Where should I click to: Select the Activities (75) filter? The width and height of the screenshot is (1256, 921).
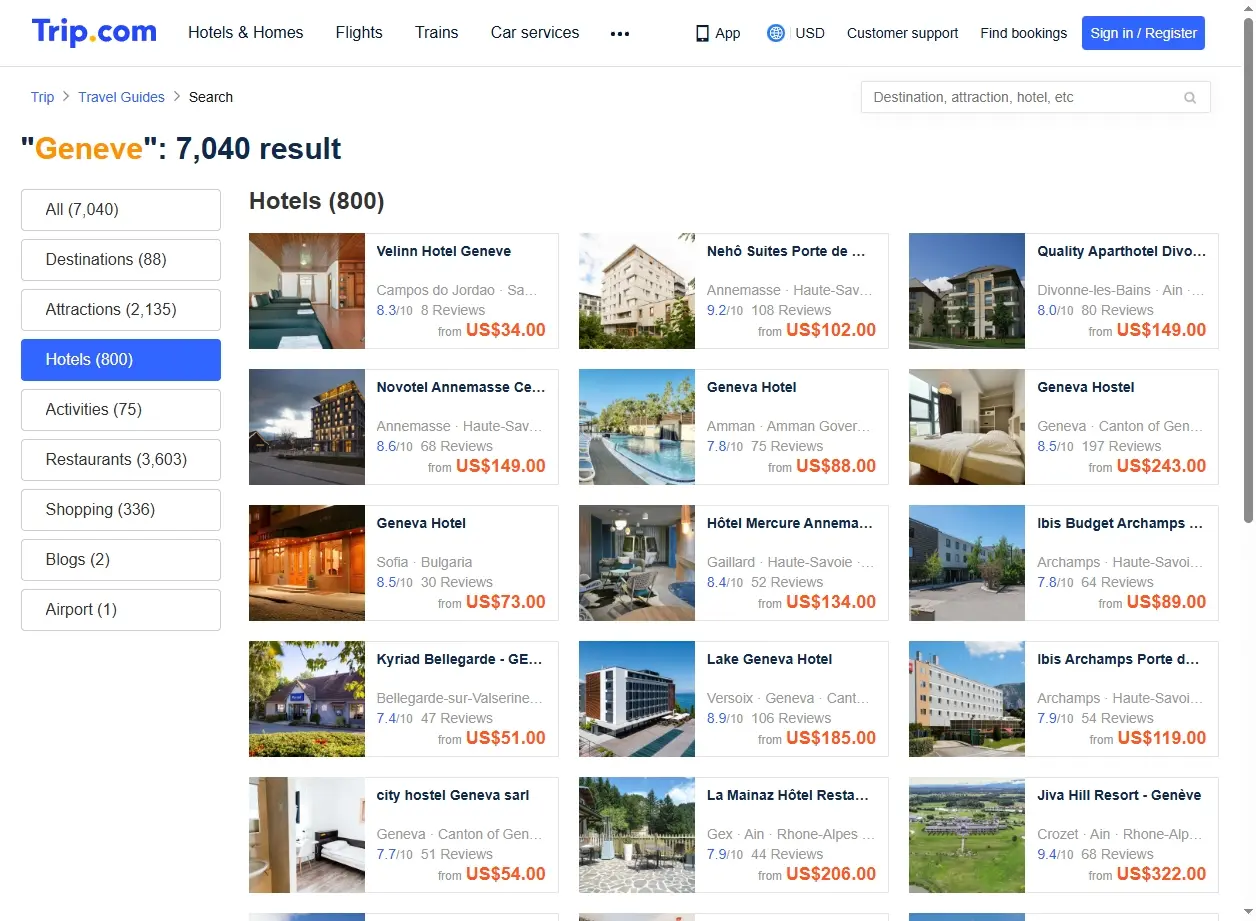click(x=121, y=410)
